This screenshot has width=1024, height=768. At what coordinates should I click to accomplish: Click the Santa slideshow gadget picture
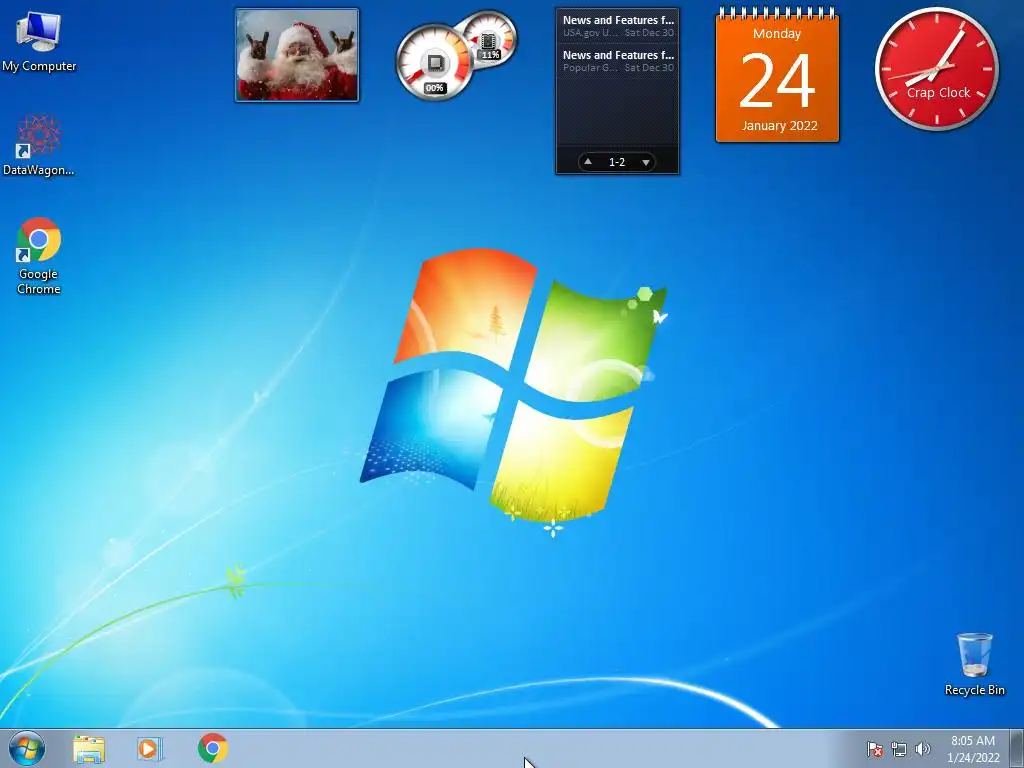pos(297,55)
